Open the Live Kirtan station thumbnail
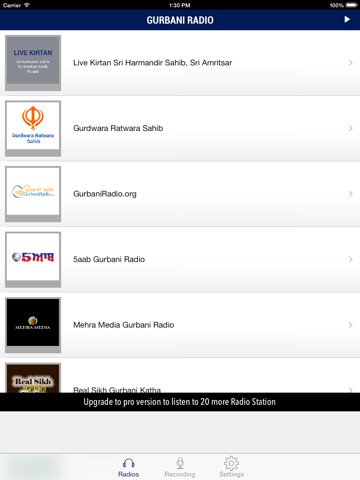The height and width of the screenshot is (480, 360). pyautogui.click(x=33, y=63)
